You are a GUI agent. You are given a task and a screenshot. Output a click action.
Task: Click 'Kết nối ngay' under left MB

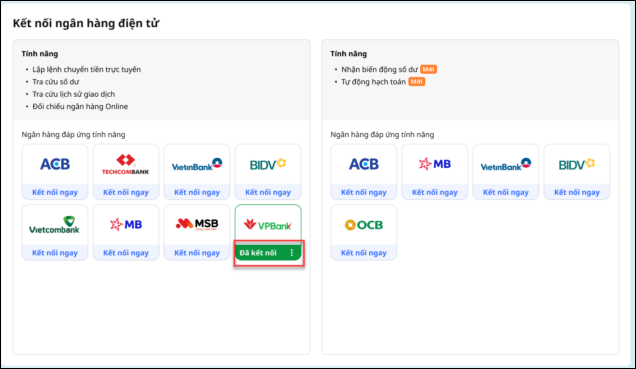coord(126,253)
